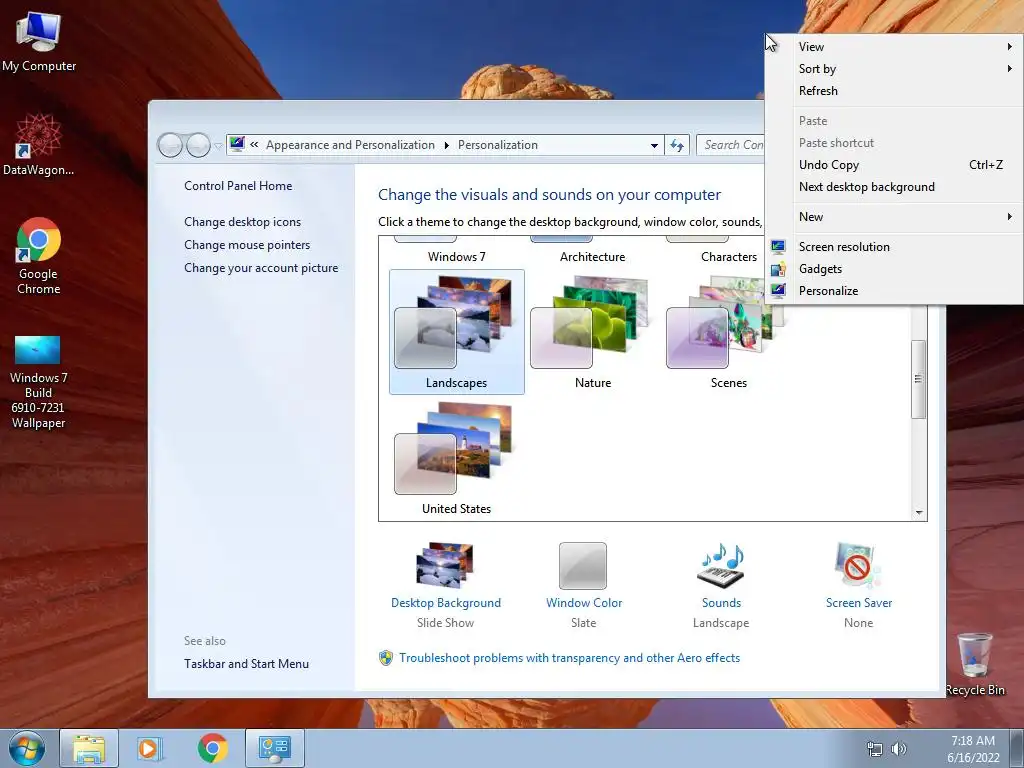This screenshot has width=1024, height=768.
Task: Click the theme list scroll-down arrow
Action: 919,513
